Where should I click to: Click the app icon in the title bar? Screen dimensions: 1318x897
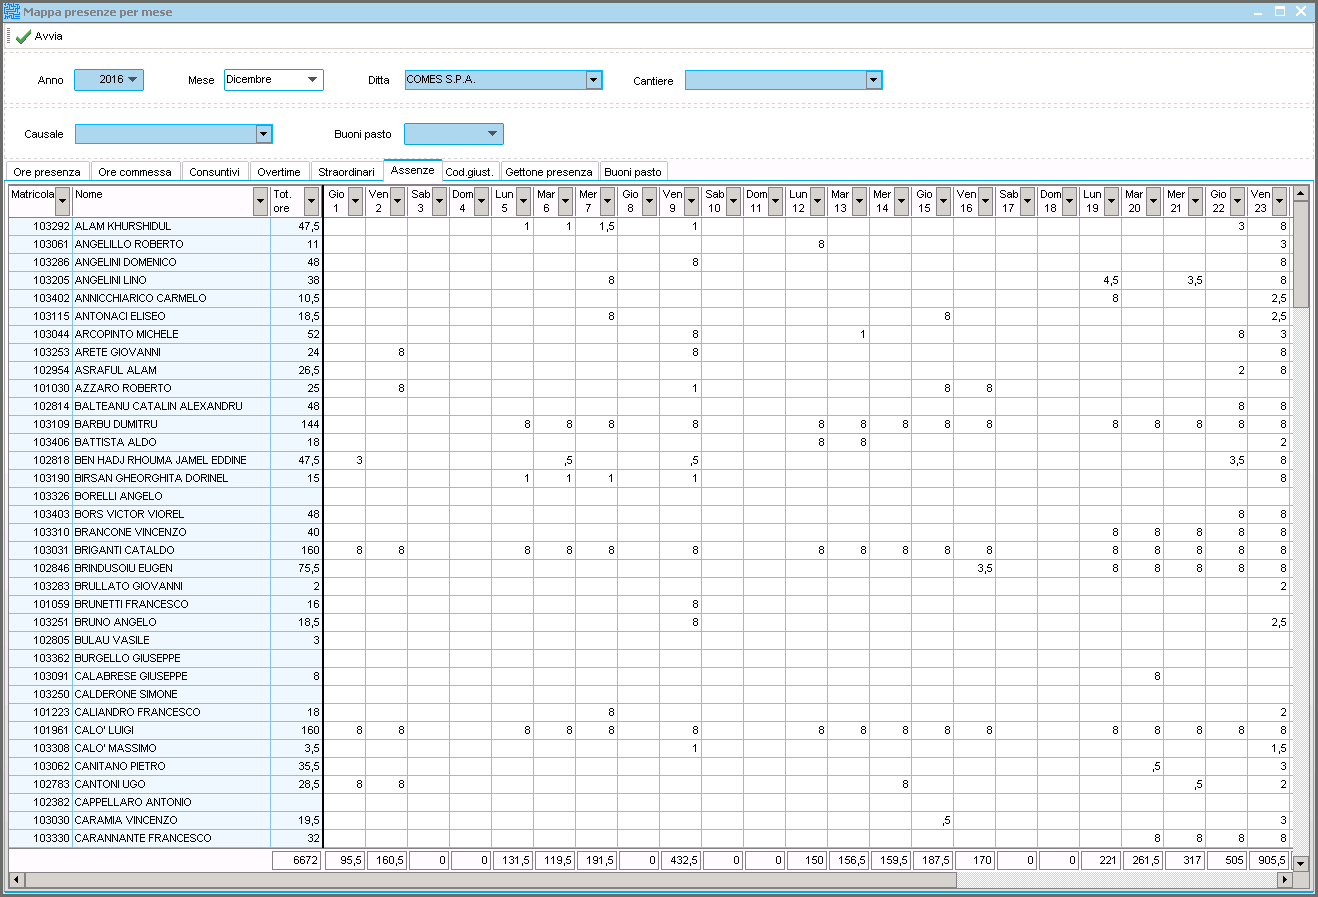pyautogui.click(x=12, y=12)
